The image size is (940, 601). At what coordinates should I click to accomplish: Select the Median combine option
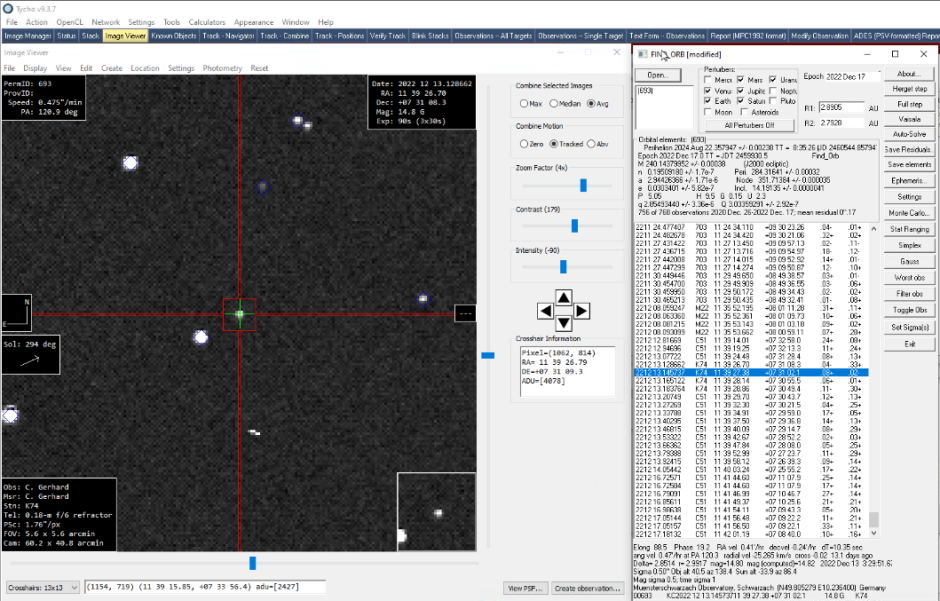pyautogui.click(x=552, y=103)
